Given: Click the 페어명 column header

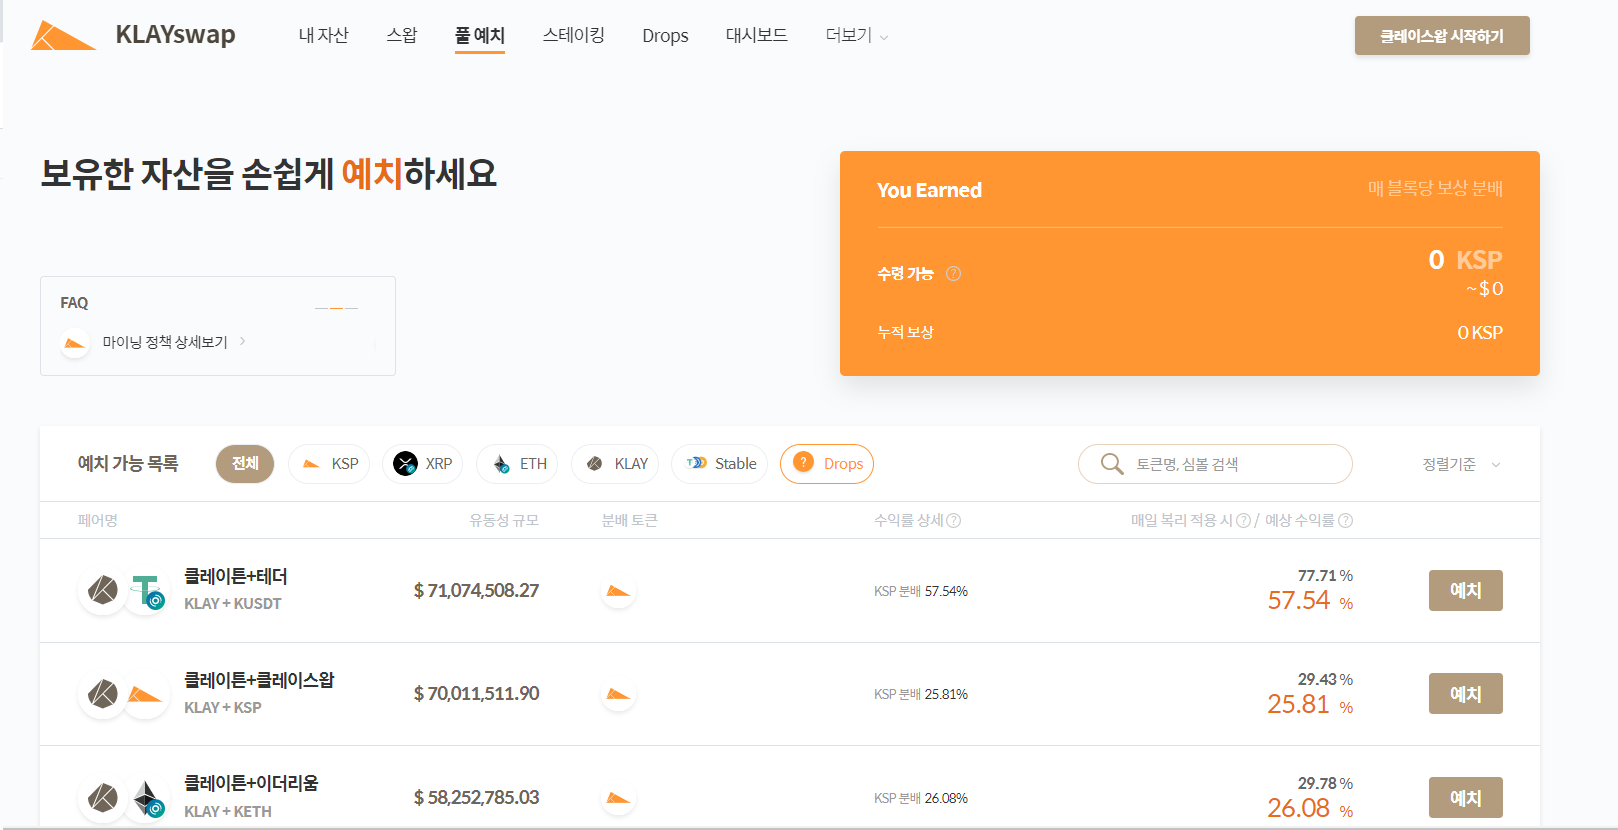Looking at the screenshot, I should click(98, 520).
